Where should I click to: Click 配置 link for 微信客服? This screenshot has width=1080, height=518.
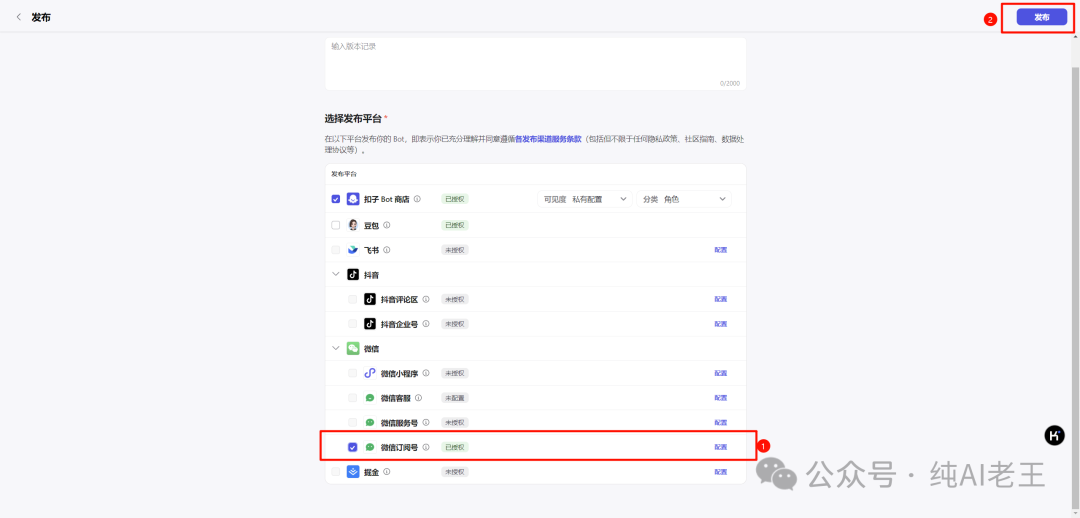(720, 398)
